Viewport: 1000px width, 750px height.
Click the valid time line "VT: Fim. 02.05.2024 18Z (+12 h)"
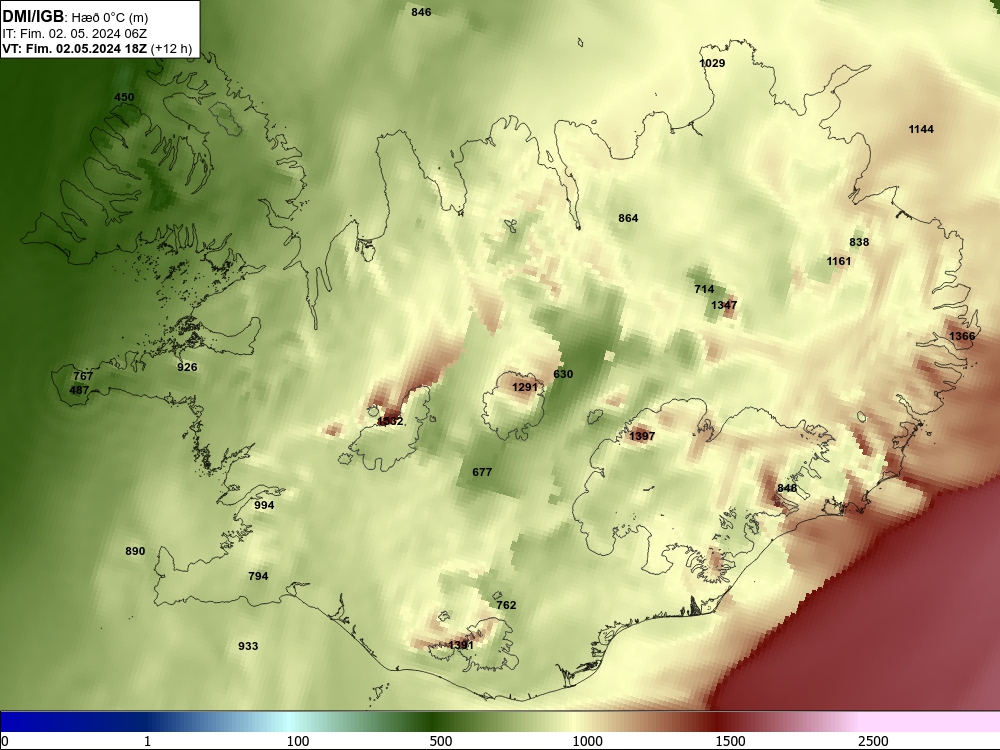97,49
